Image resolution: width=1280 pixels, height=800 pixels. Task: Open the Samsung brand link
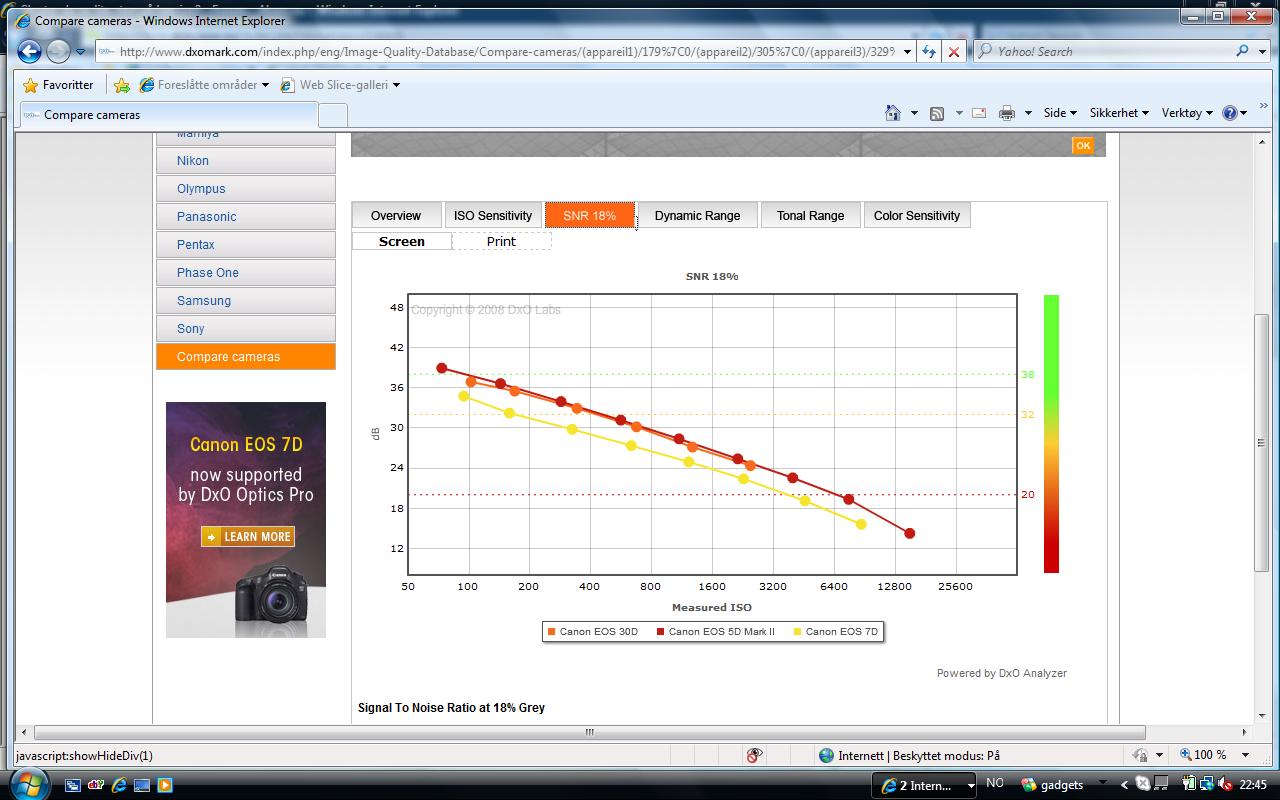pyautogui.click(x=246, y=301)
